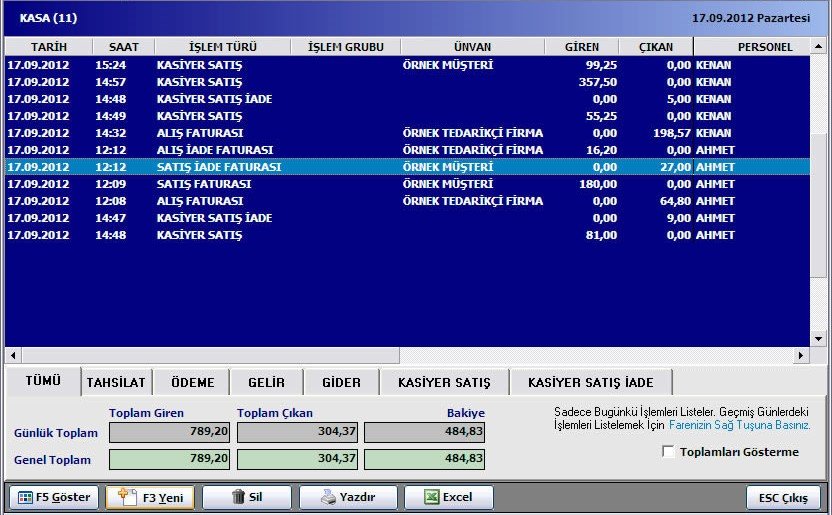This screenshot has height=515, width=832.
Task: Open the KASİYER SATIŞ İADE tab
Action: (x=590, y=382)
